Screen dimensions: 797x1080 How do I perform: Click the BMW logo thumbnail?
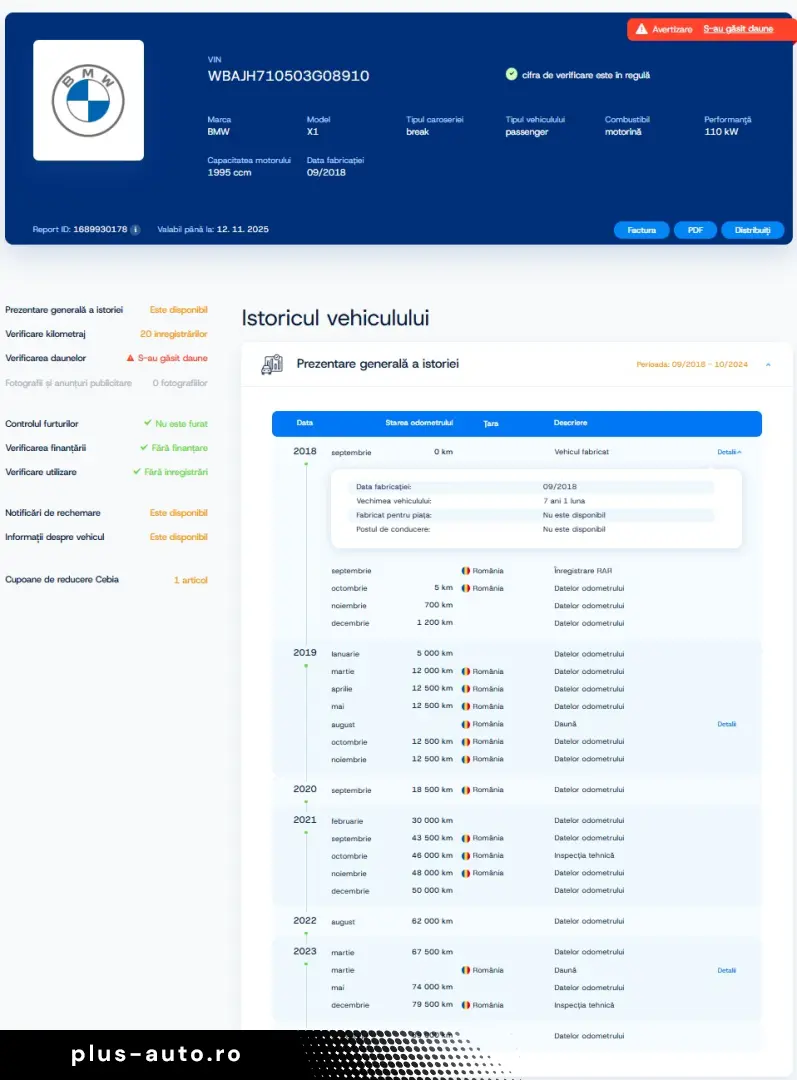[x=88, y=100]
